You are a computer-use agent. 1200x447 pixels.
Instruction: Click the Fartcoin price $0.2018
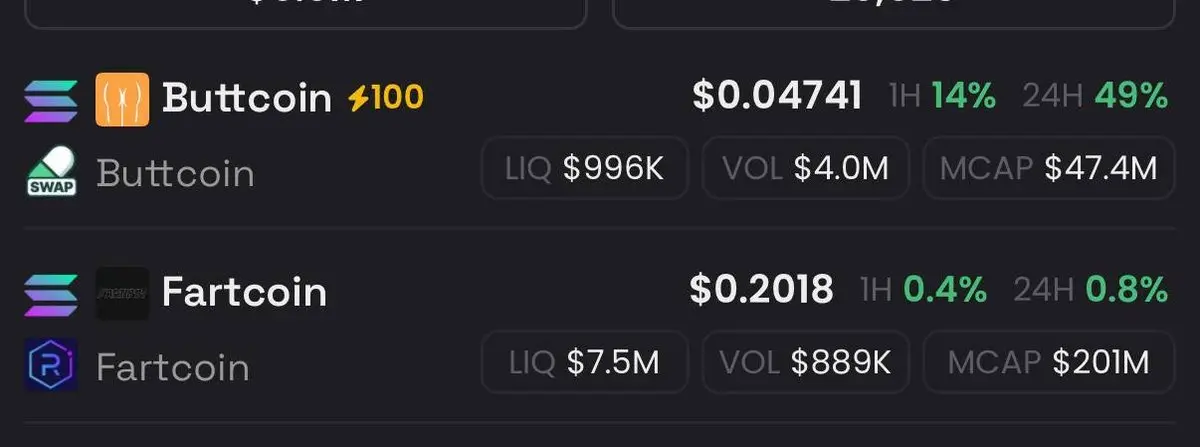point(761,290)
